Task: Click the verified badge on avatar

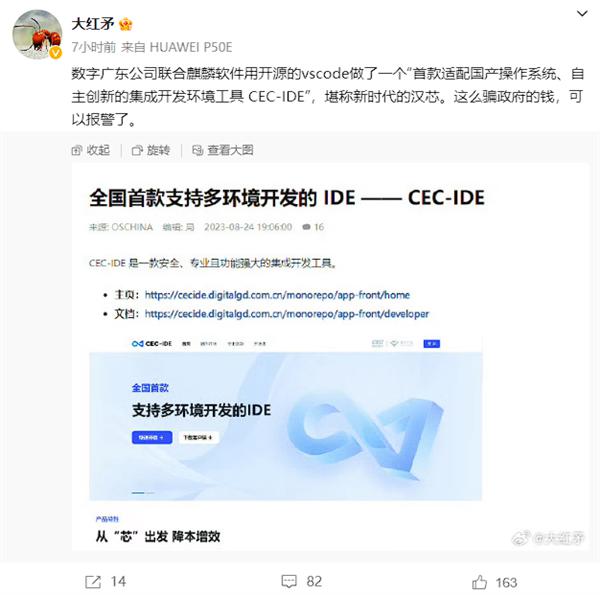Action: (x=56, y=53)
